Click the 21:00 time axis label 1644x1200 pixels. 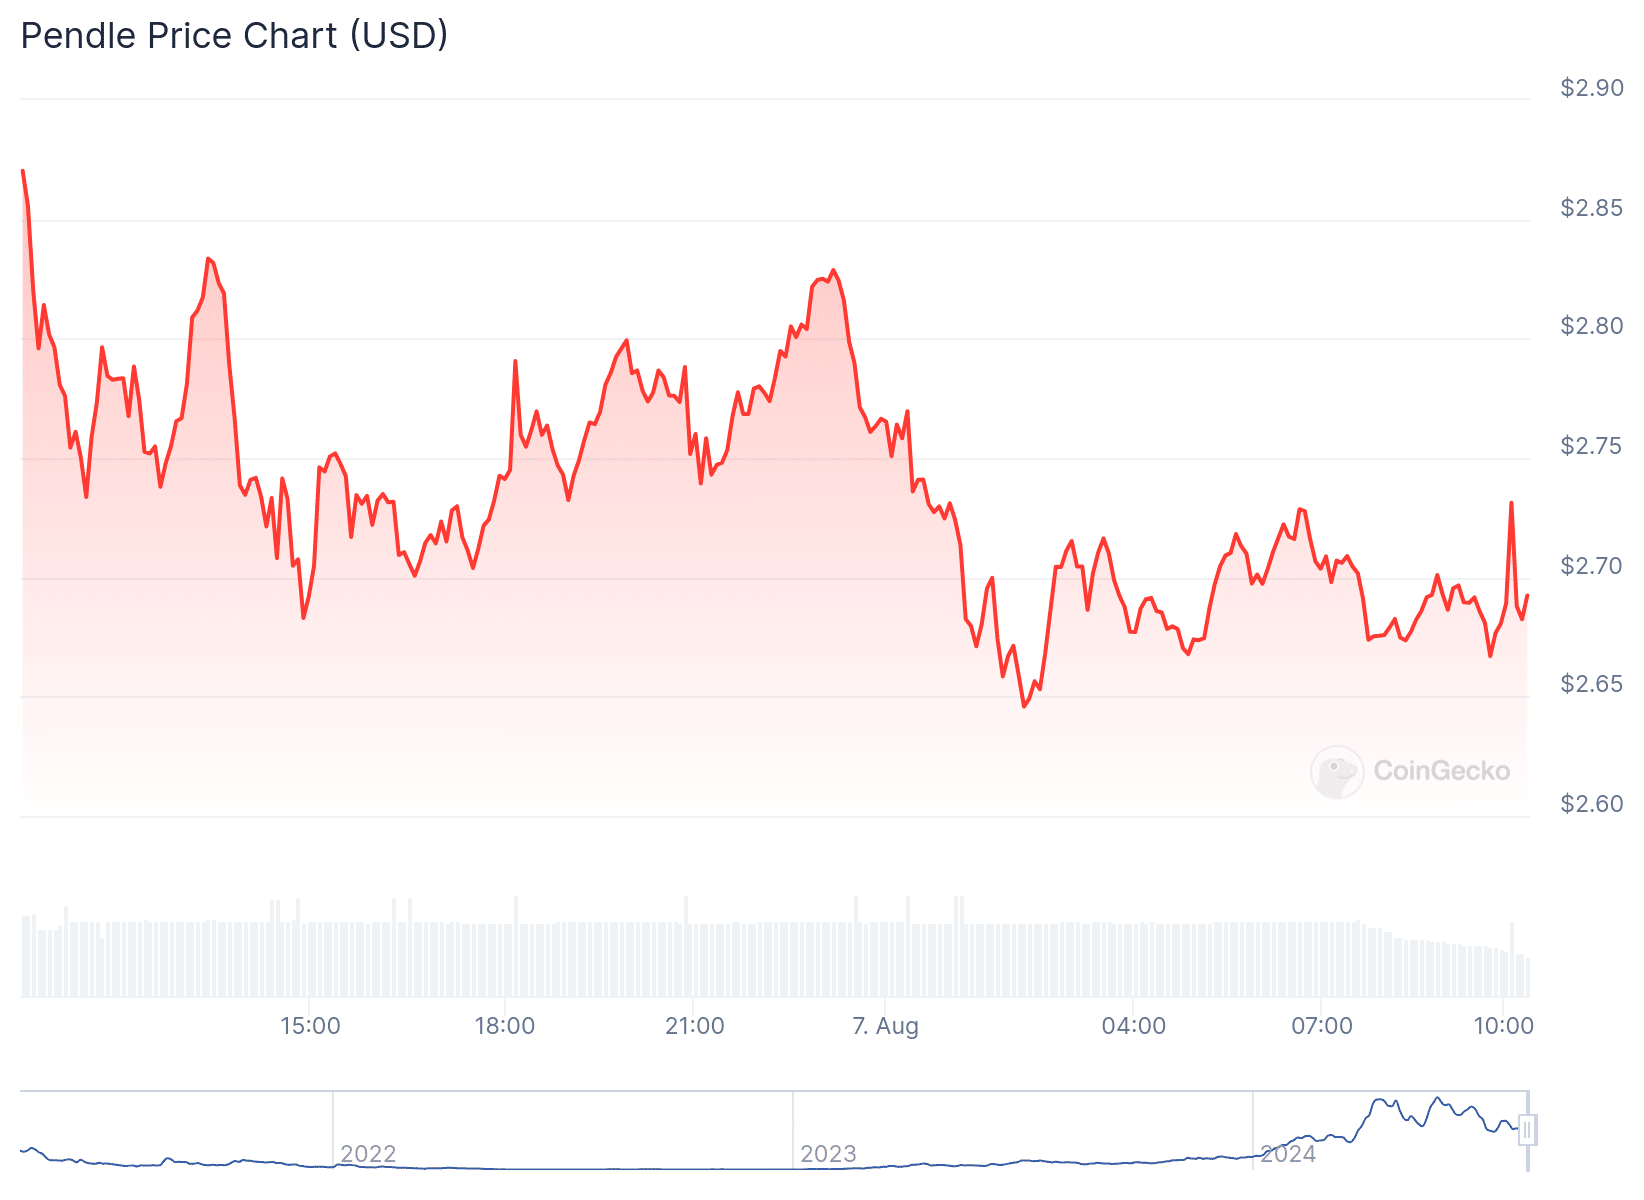point(694,1026)
